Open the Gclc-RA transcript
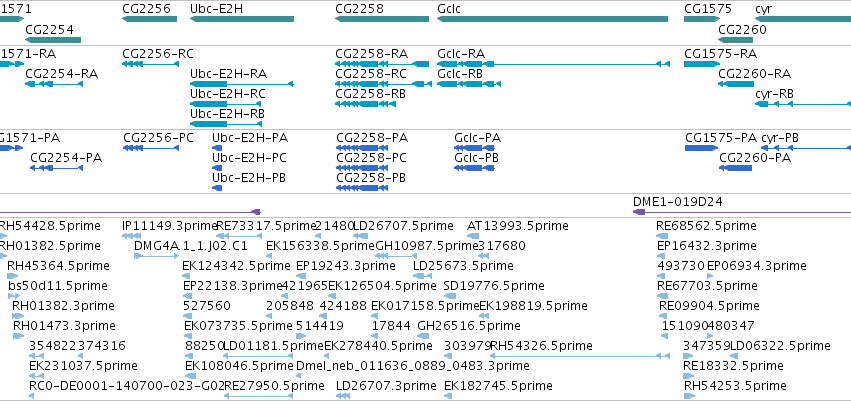The height and width of the screenshot is (401, 851). pyautogui.click(x=553, y=64)
